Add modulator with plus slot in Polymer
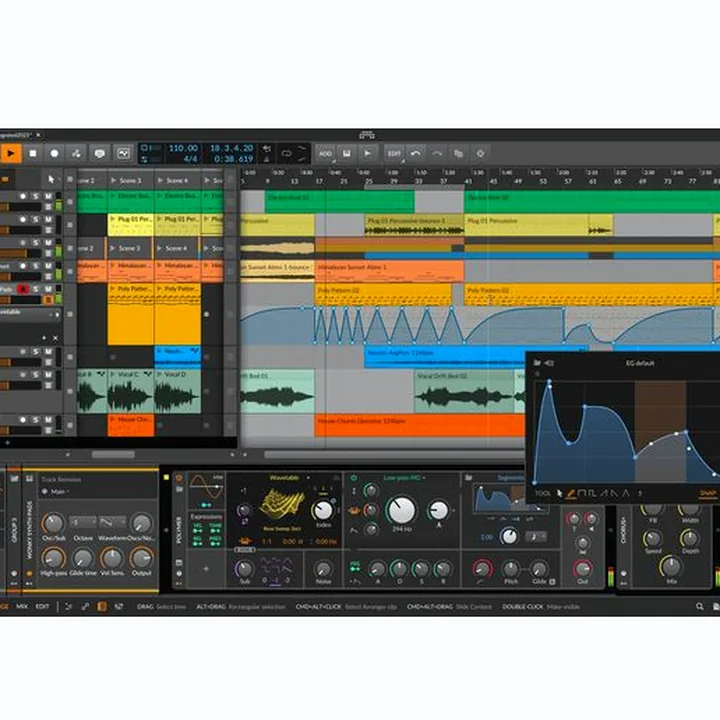 (206, 568)
